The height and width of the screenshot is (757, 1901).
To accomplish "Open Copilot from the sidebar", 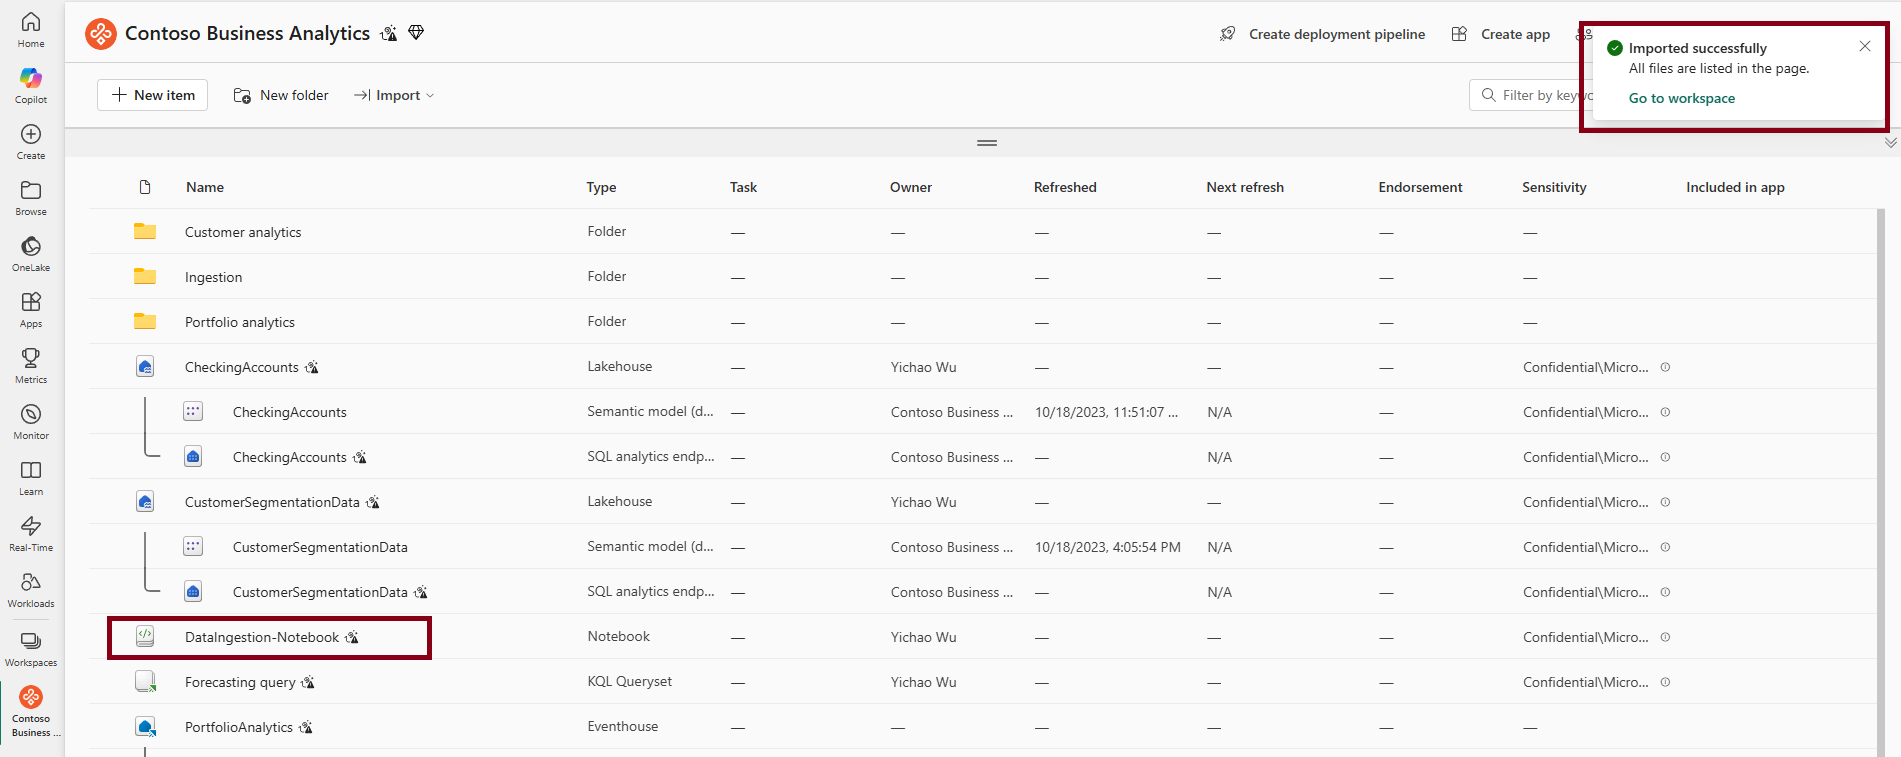I will [x=31, y=85].
